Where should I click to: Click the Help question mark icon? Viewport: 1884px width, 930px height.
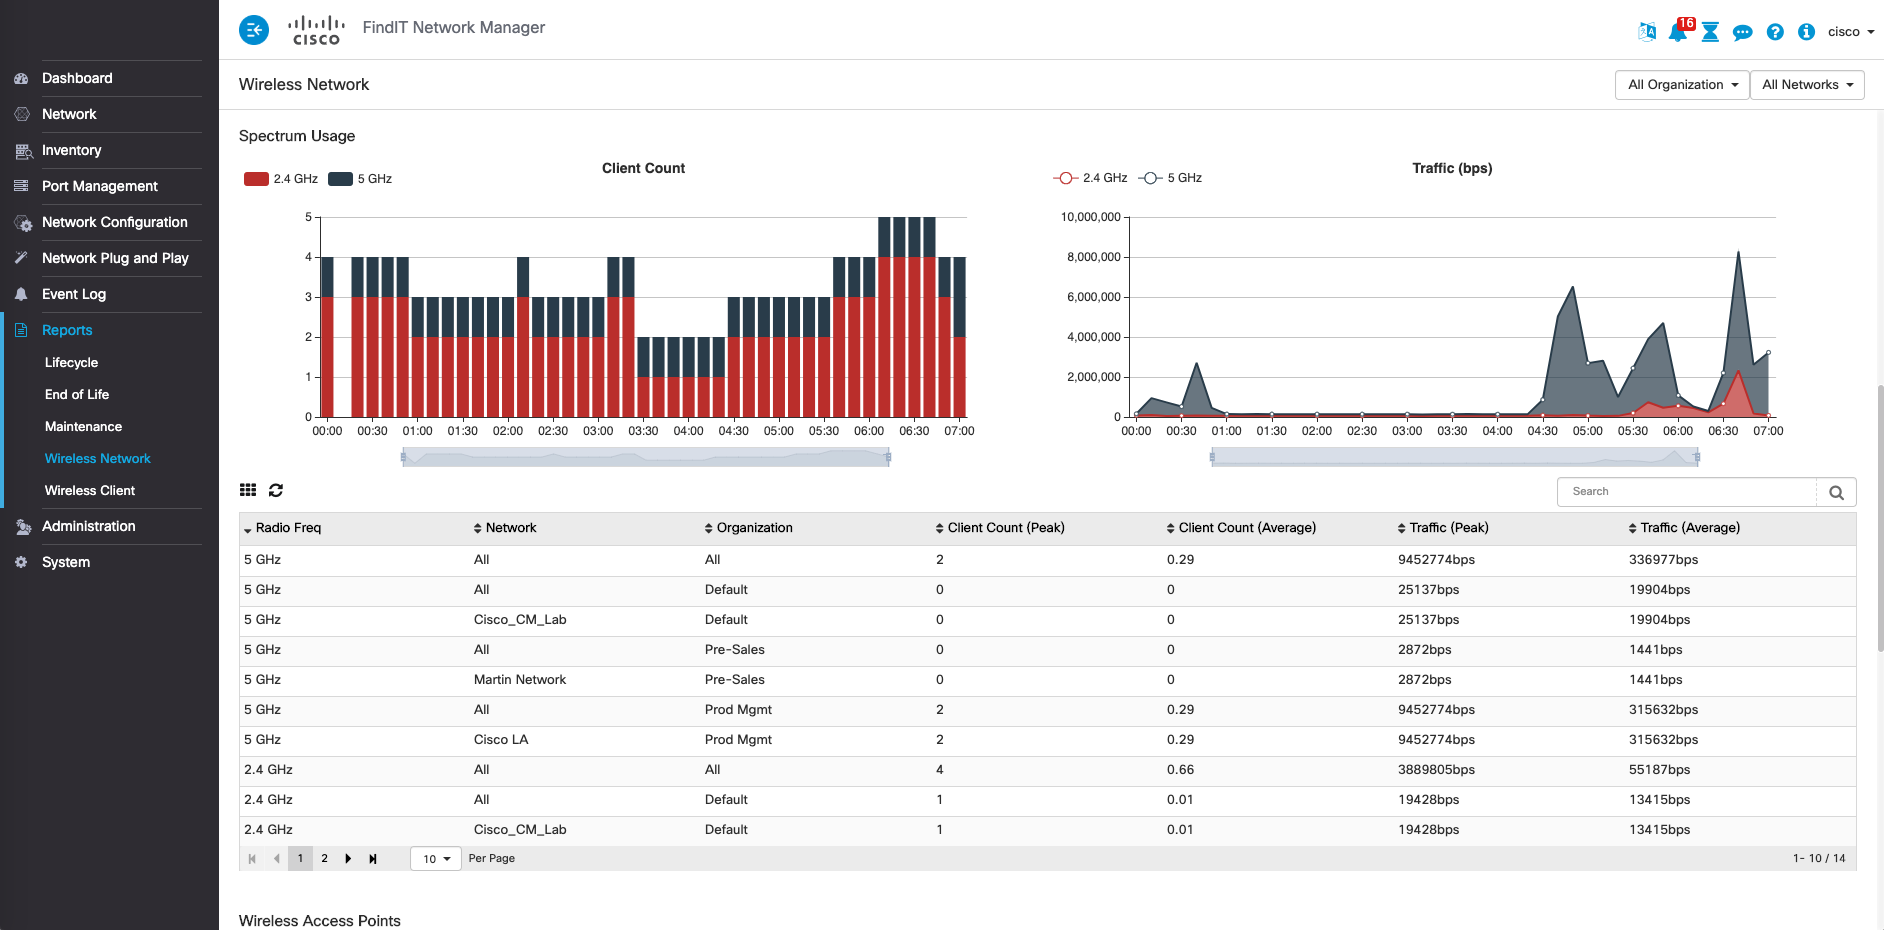1775,32
